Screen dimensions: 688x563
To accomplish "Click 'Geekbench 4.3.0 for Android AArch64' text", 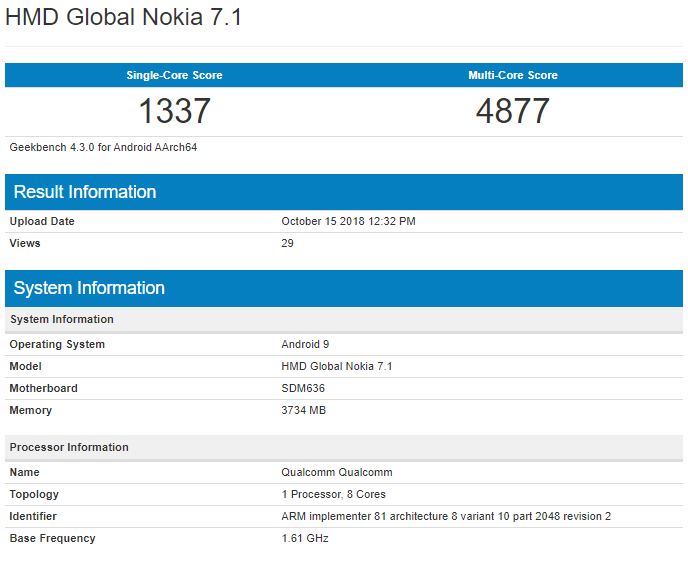I will click(x=103, y=147).
